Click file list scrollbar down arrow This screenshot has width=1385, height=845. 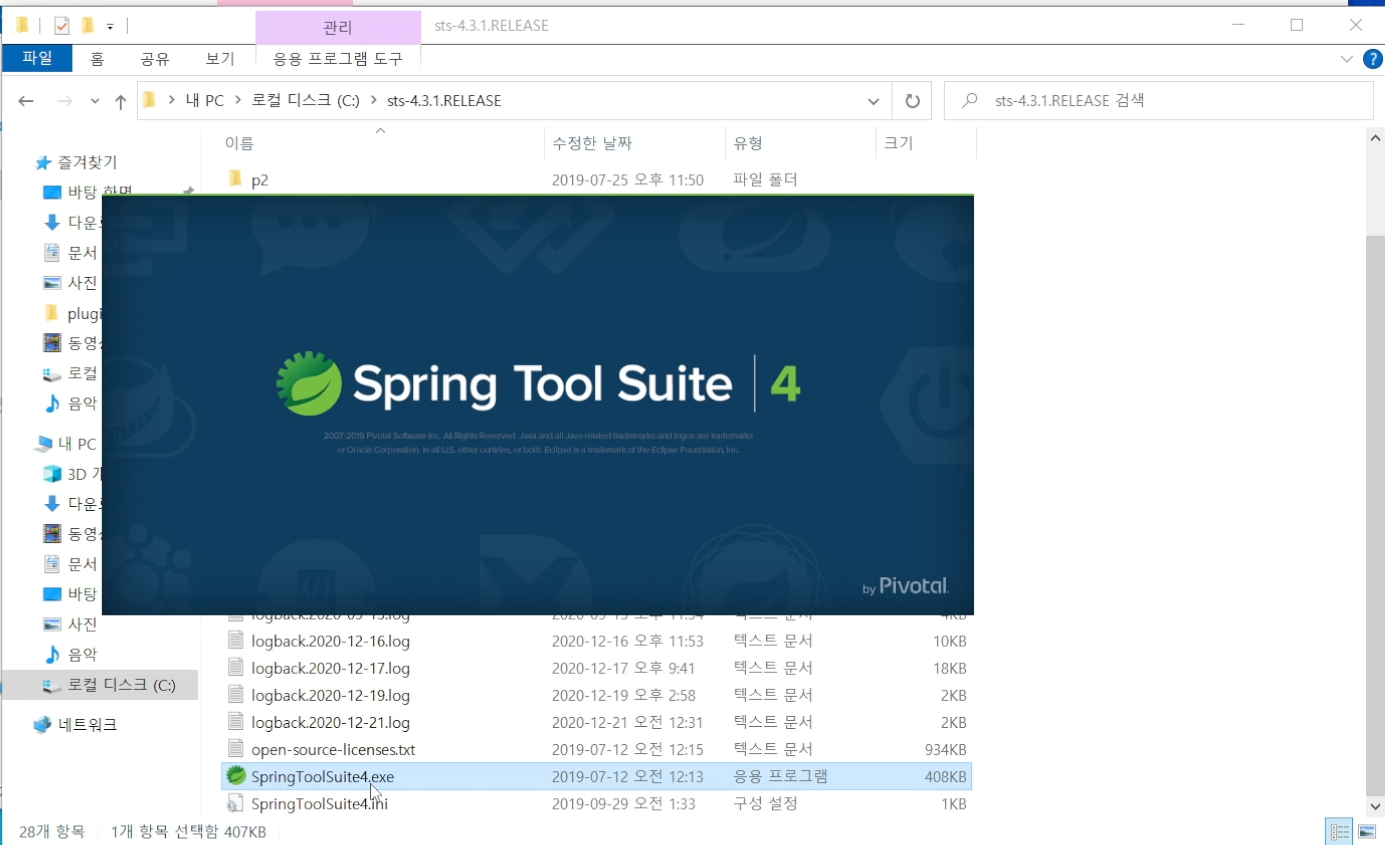coord(1375,806)
